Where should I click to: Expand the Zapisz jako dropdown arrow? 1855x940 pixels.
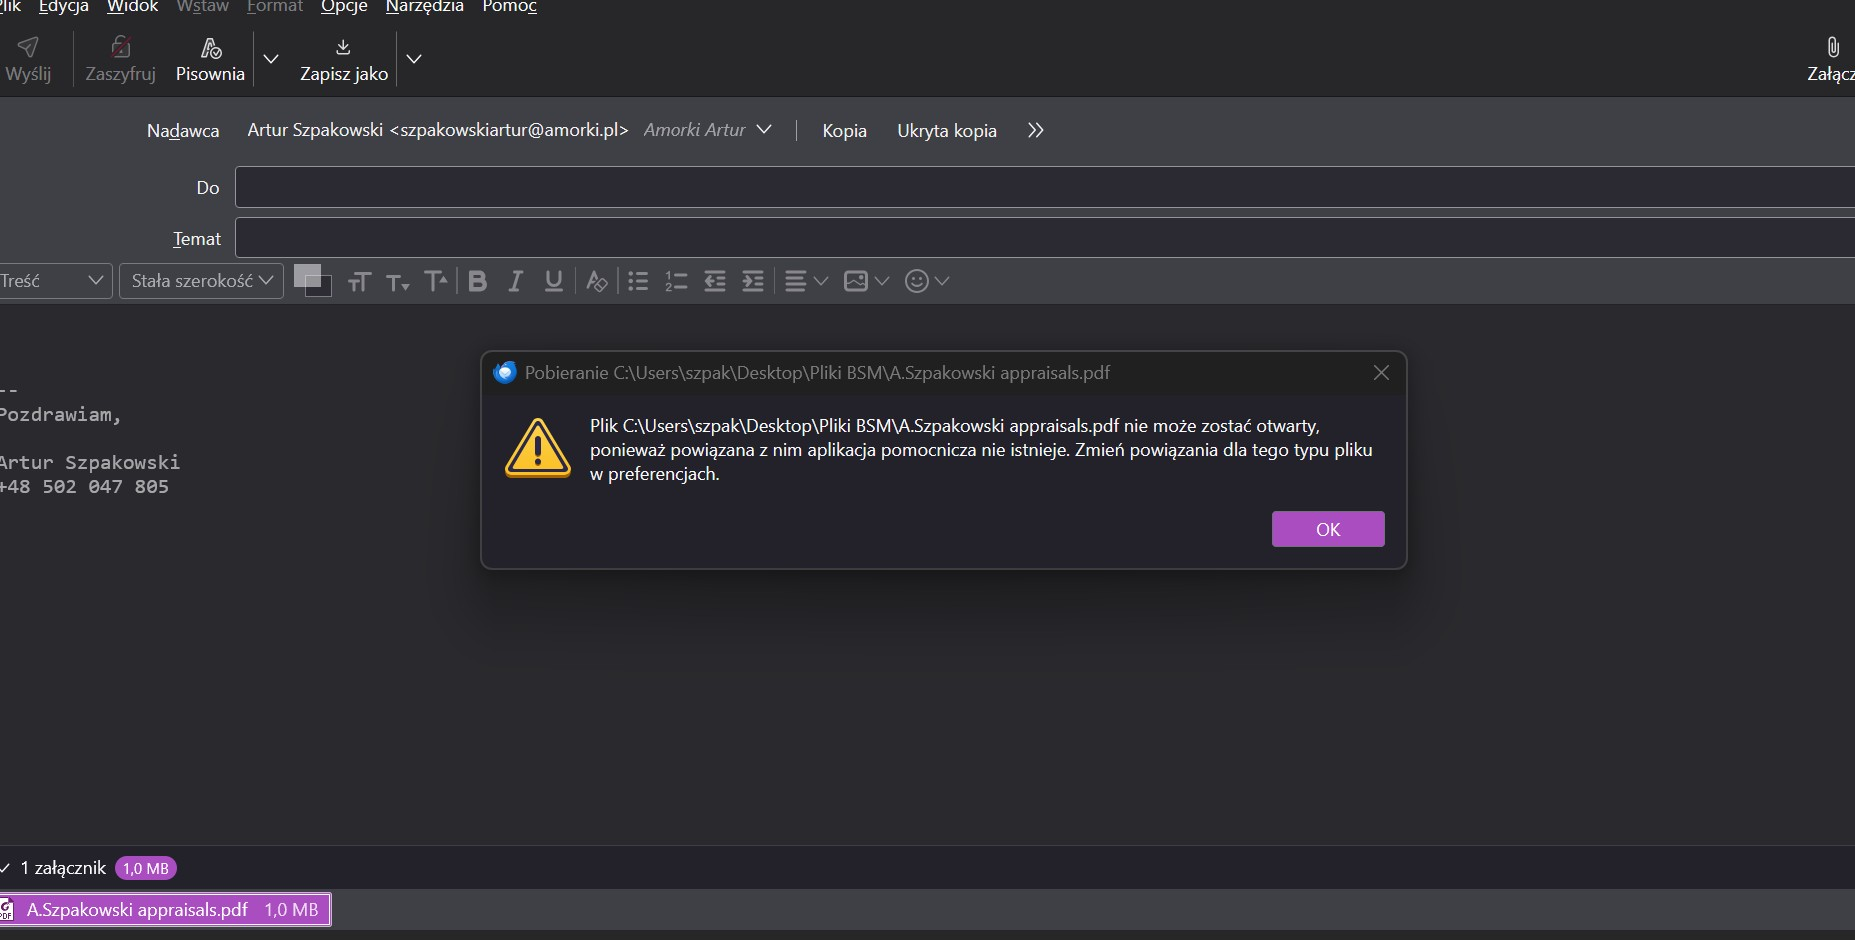point(414,59)
